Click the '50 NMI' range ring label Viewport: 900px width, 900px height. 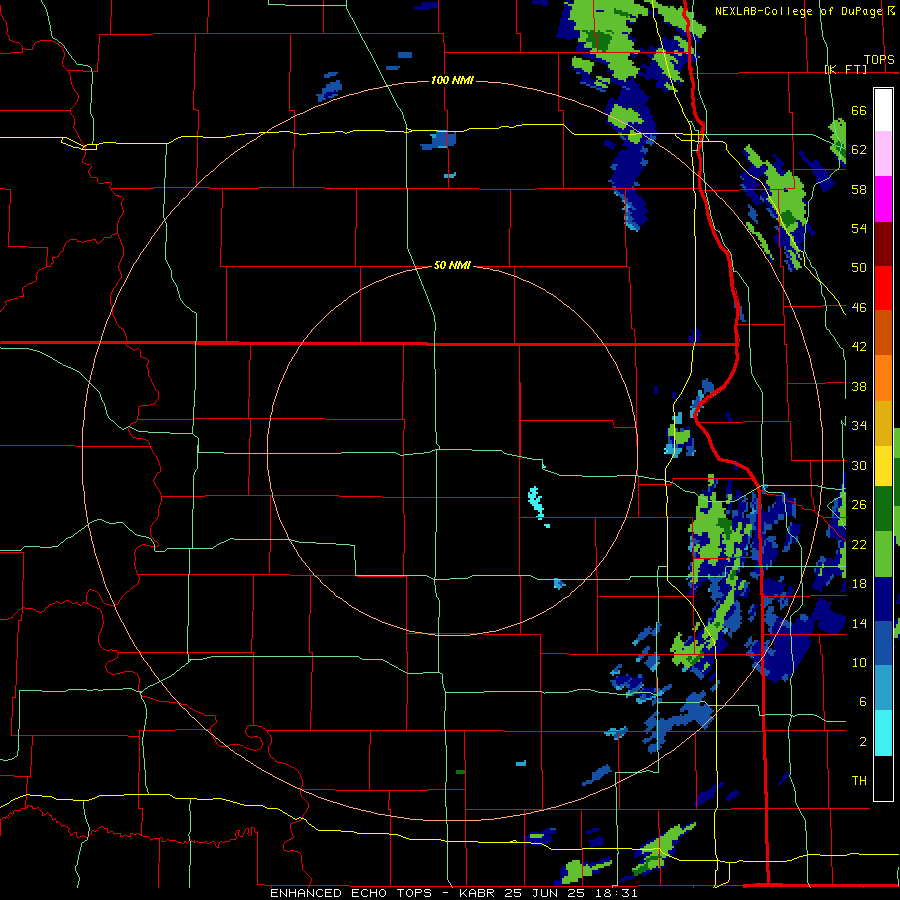click(452, 265)
